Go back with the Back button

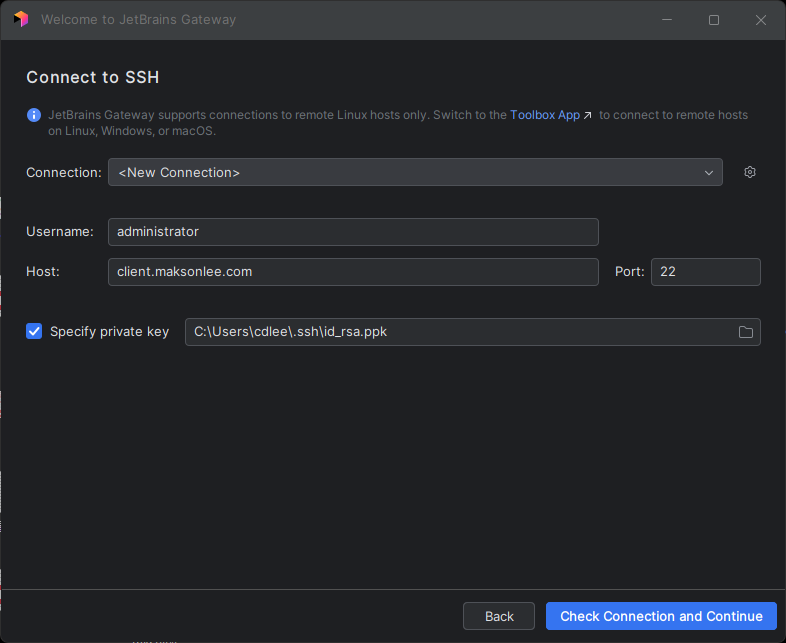click(499, 616)
